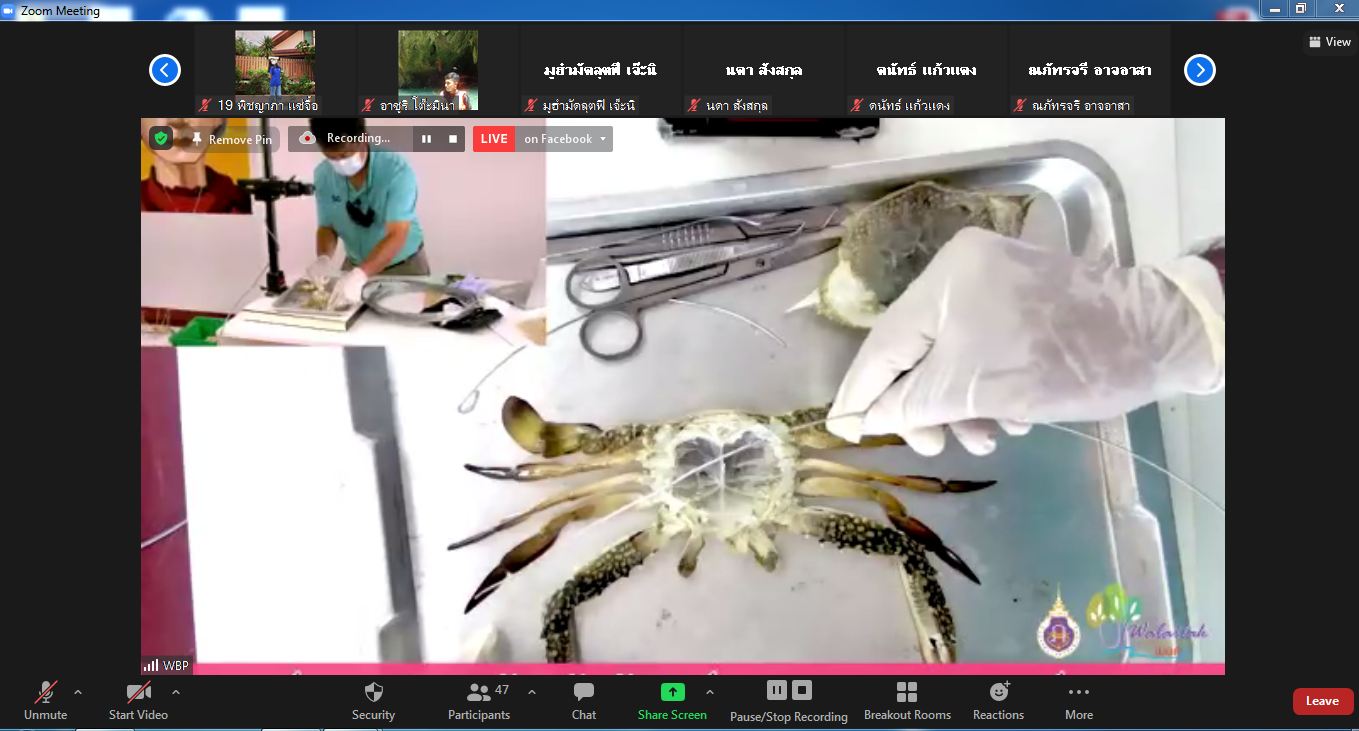Open the LIVE on Facebook dropdown

point(603,139)
